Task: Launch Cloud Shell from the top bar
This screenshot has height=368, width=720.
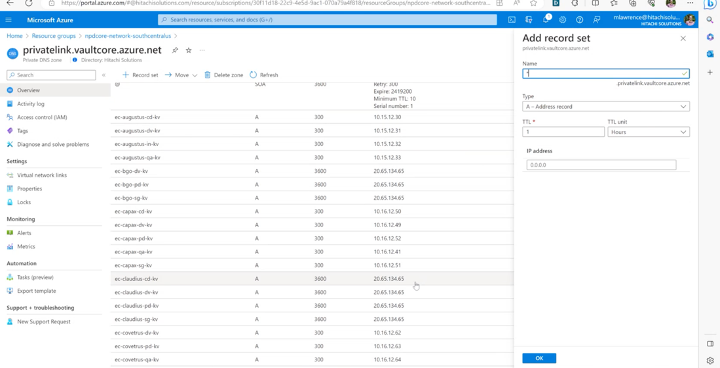Action: point(512,20)
